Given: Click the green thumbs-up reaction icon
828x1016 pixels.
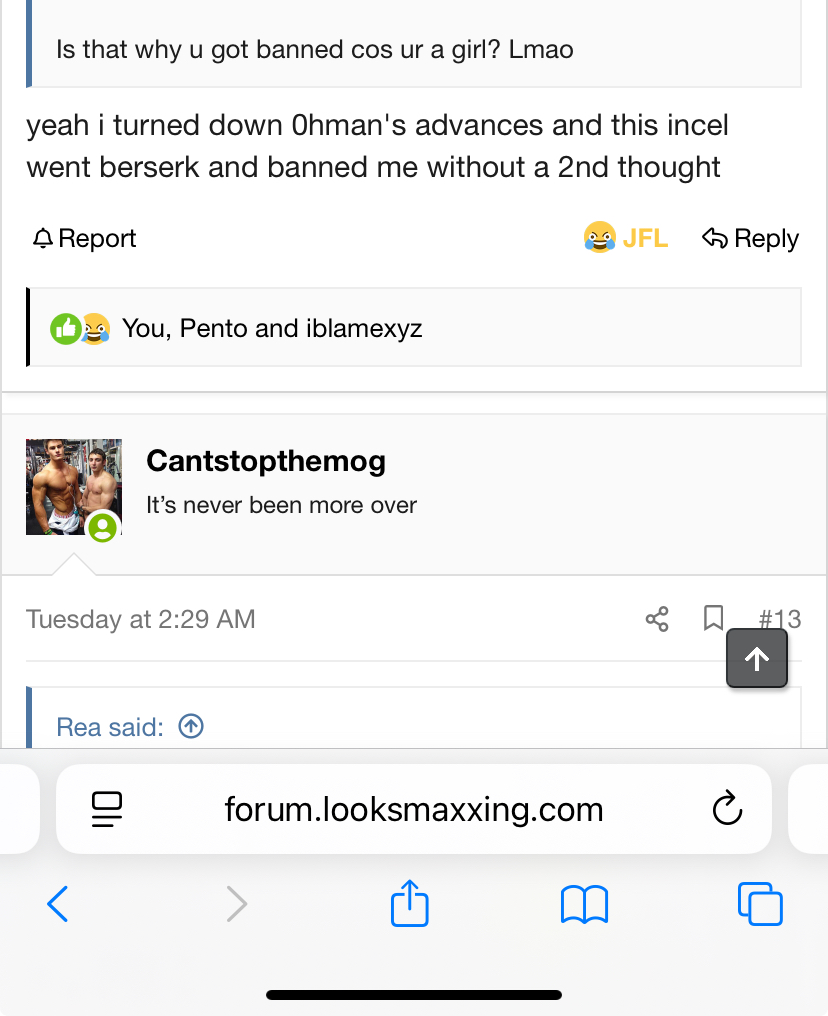Looking at the screenshot, I should click(x=65, y=328).
